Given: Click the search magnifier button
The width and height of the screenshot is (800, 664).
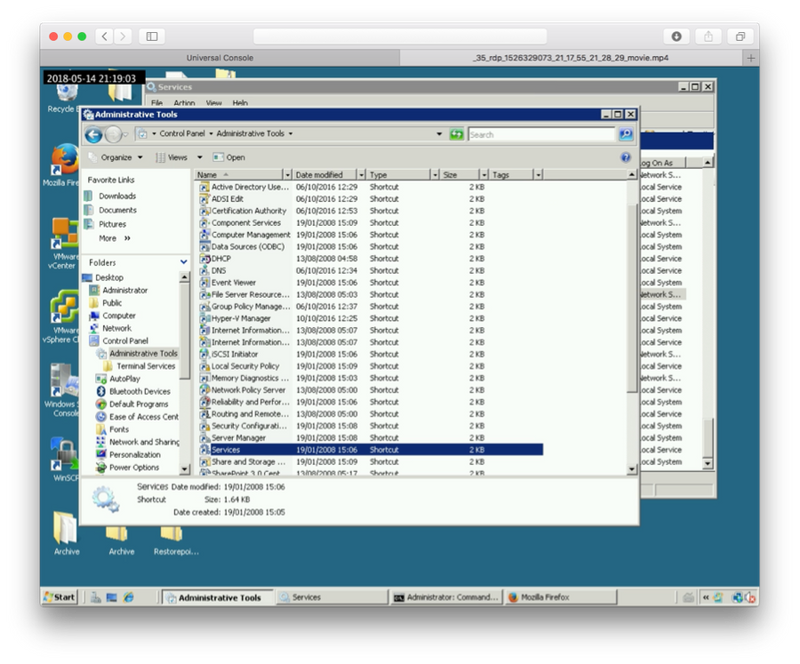Looking at the screenshot, I should click(626, 134).
